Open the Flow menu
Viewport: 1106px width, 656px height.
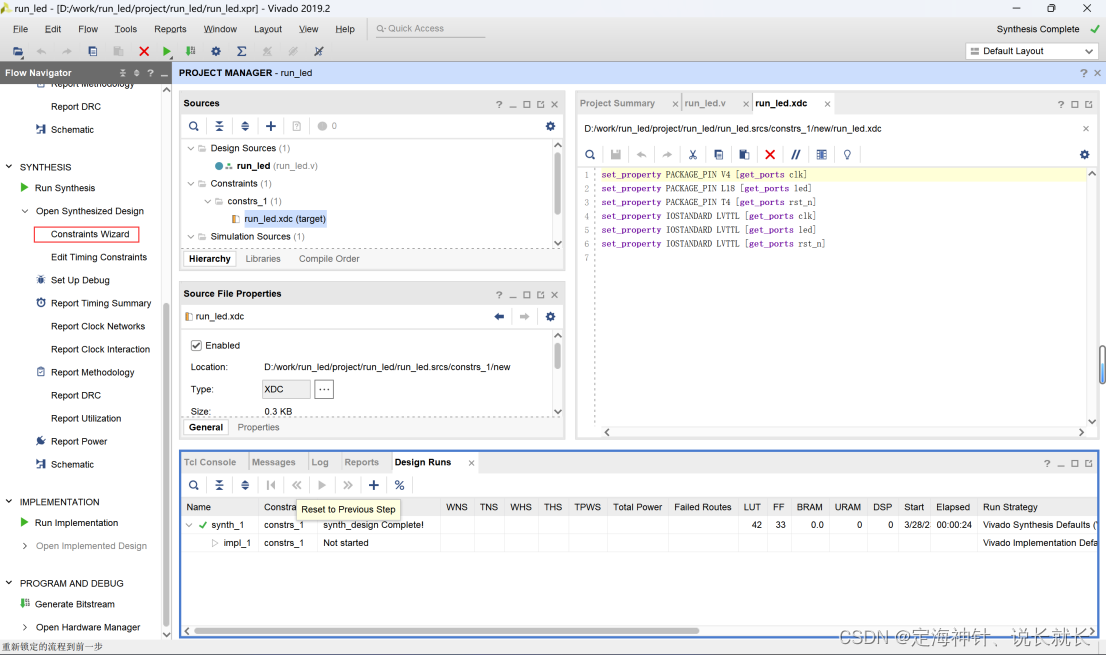[x=88, y=29]
